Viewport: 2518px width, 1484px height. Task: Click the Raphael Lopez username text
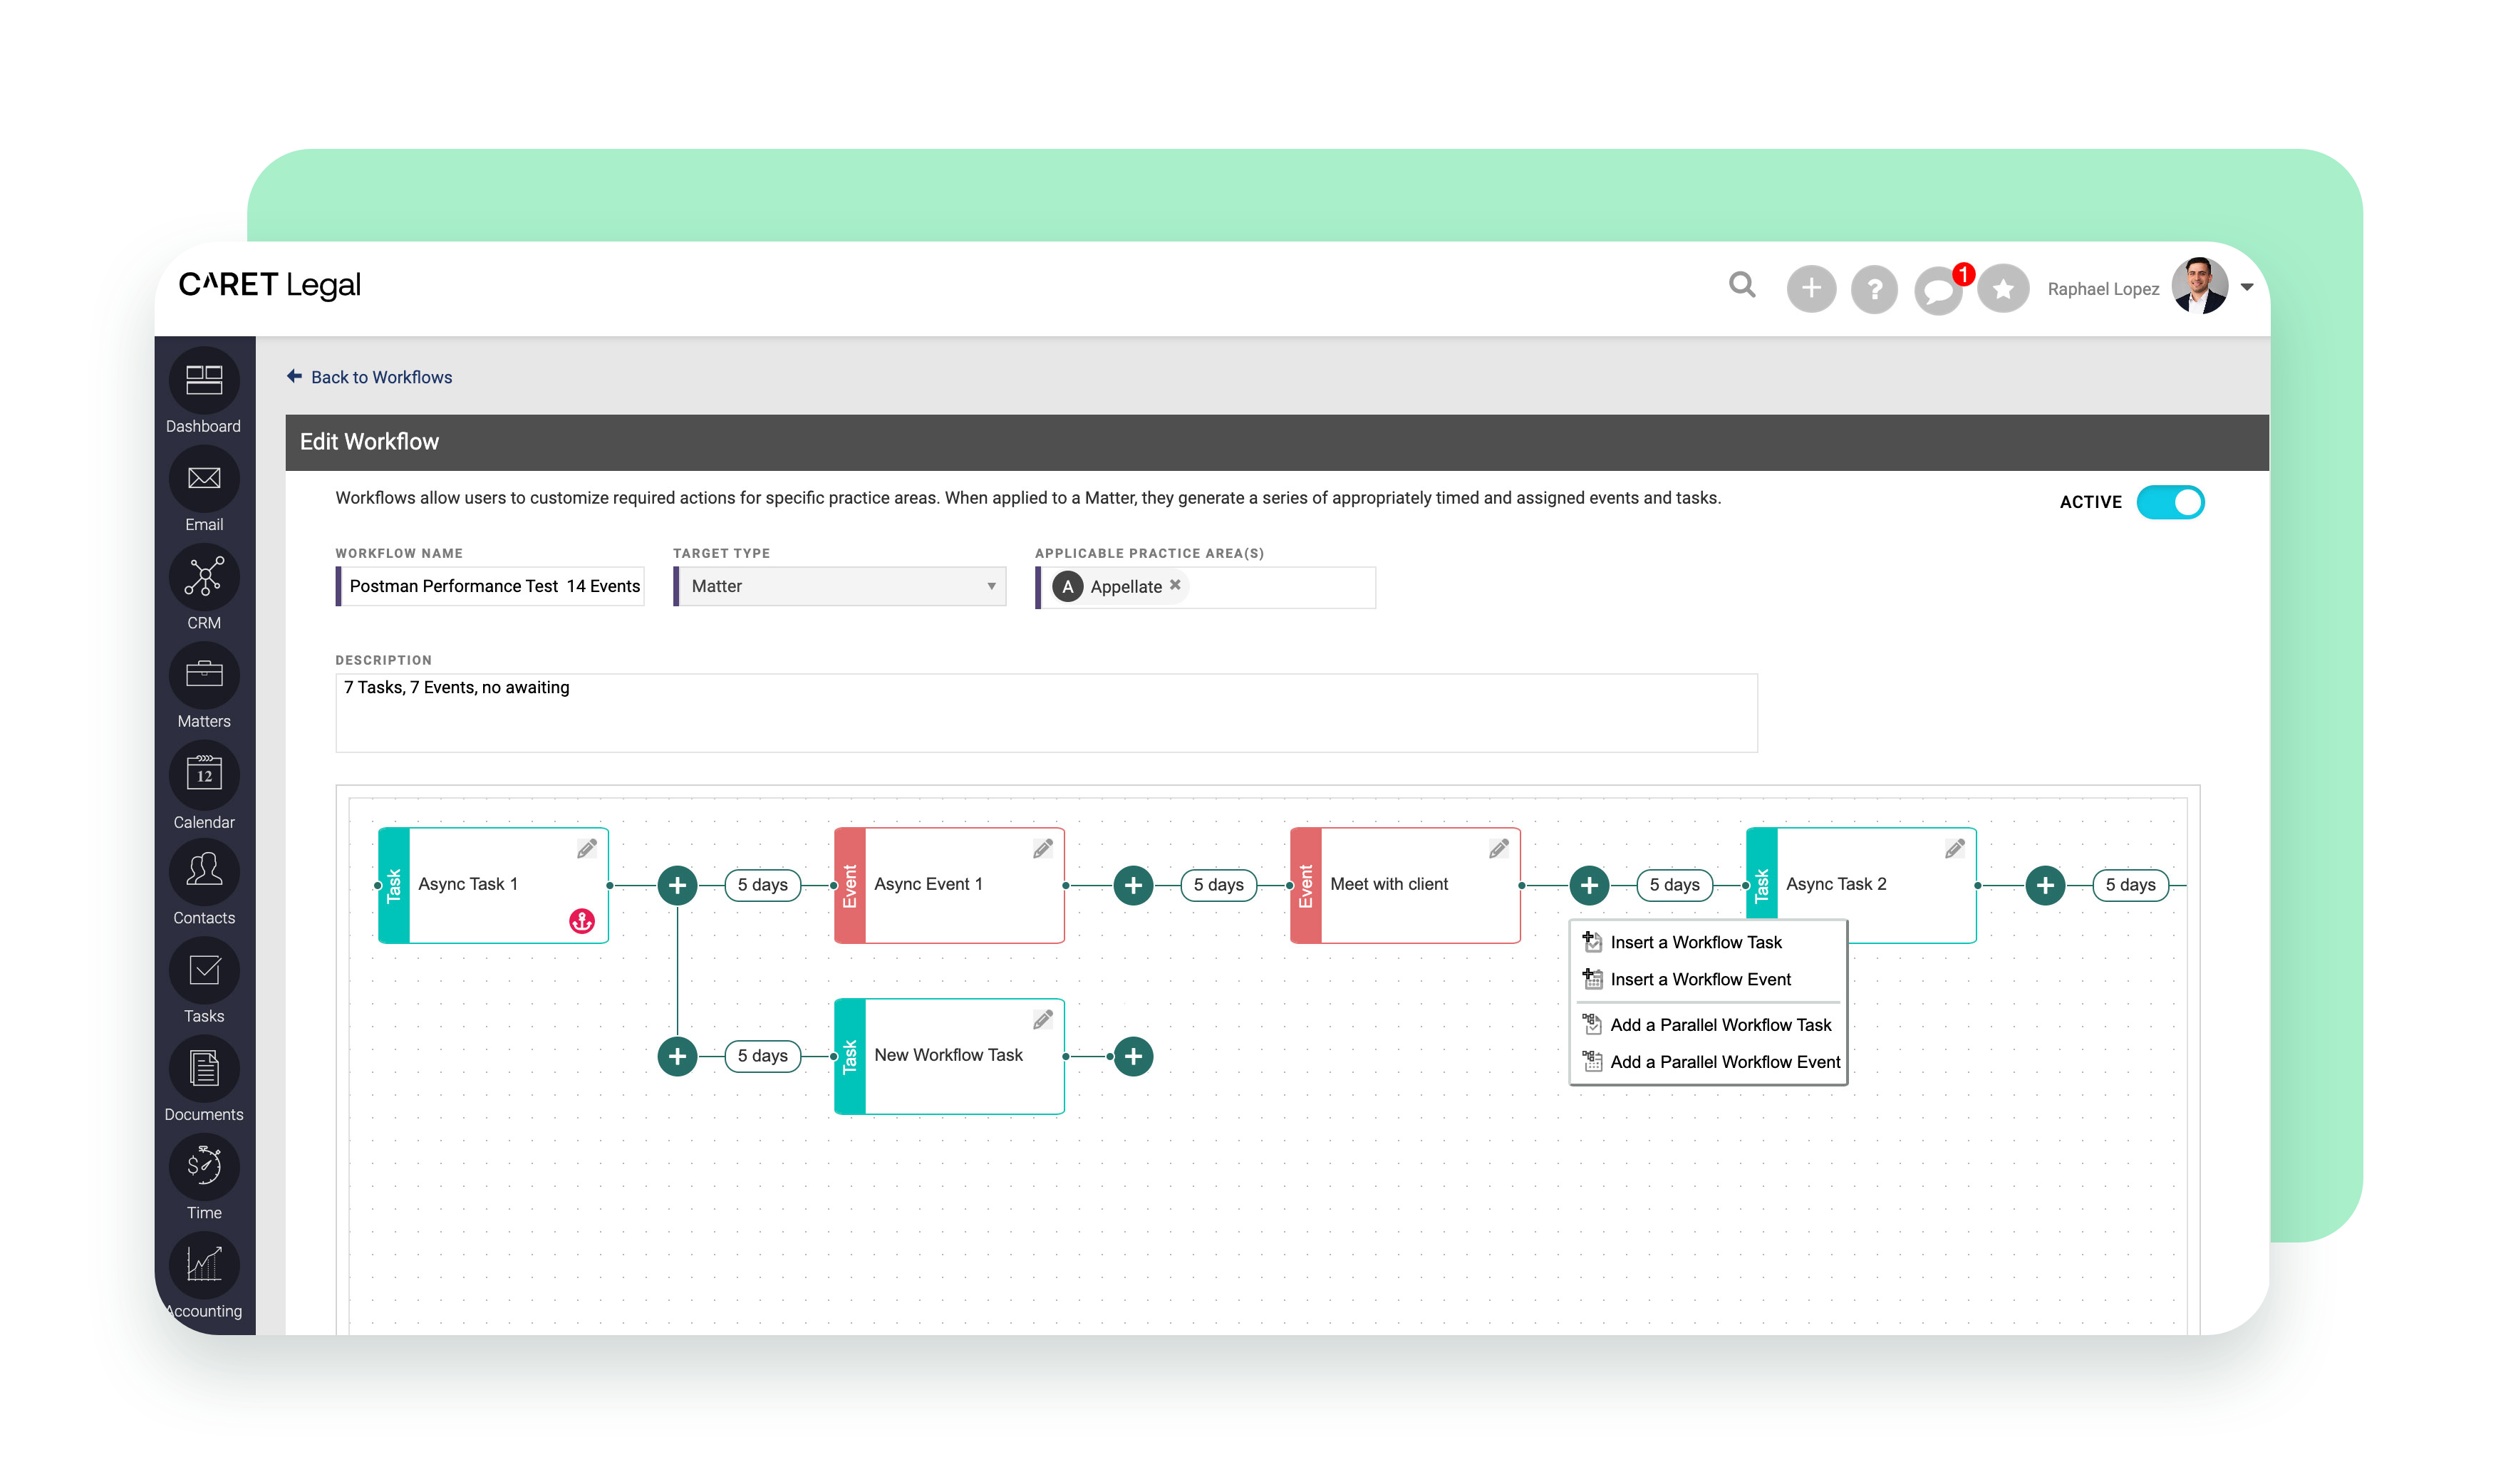2103,289
